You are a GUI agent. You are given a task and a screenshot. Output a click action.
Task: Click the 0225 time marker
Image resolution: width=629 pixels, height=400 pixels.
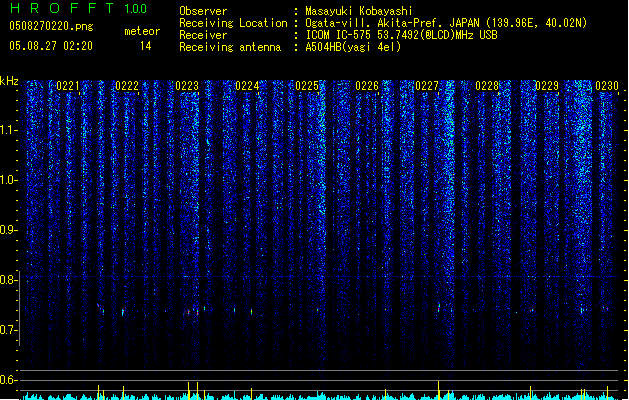(x=307, y=86)
